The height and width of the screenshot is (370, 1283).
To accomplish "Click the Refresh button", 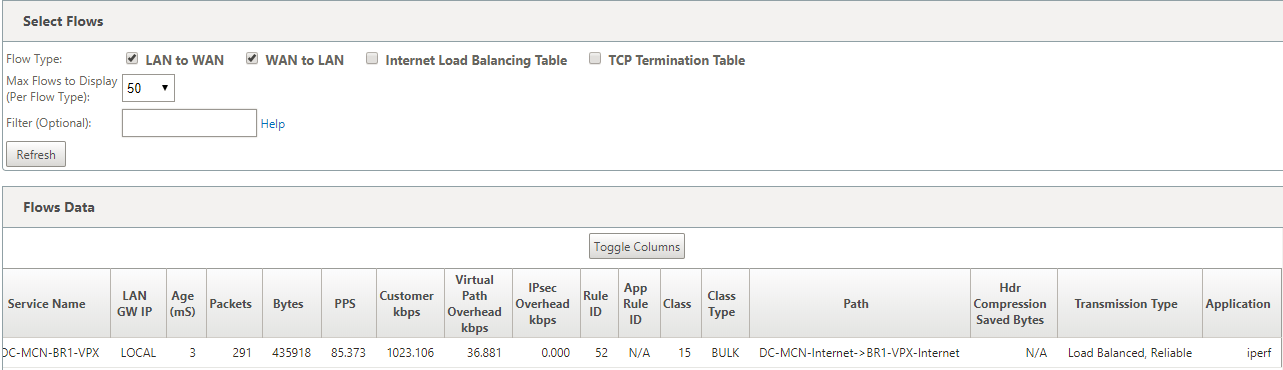I will 36,155.
